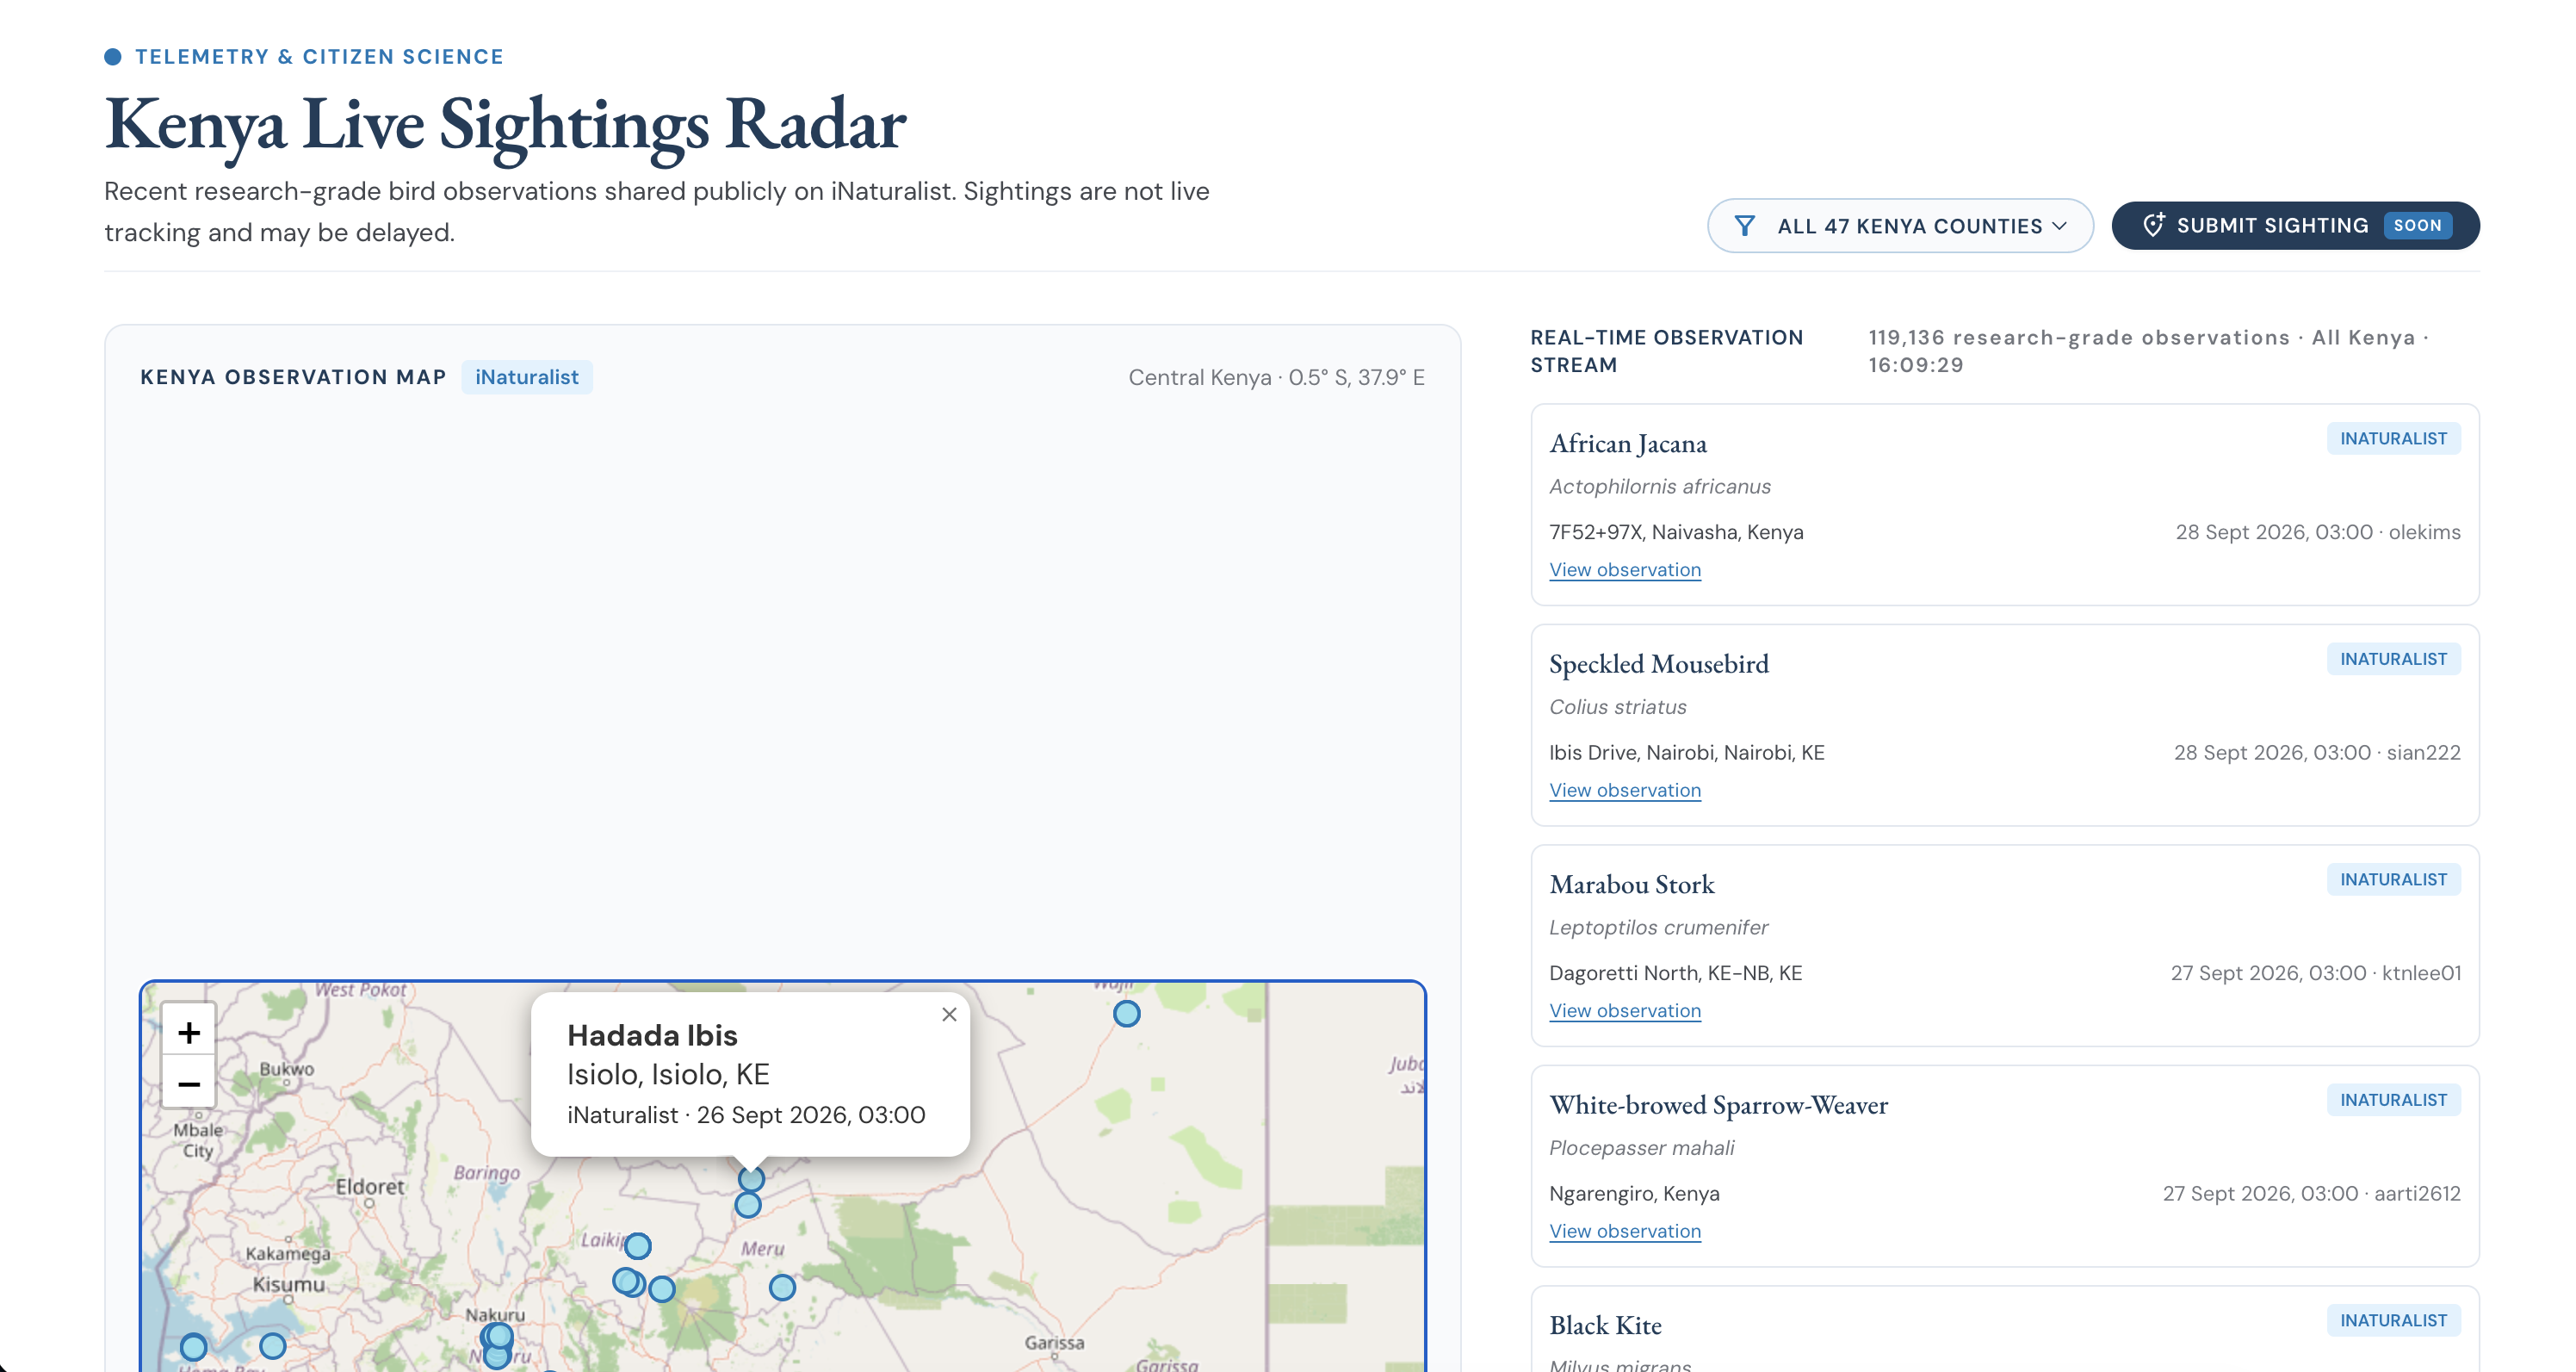The image size is (2576, 1372).
Task: Zoom in on the observation map
Action: (189, 1031)
